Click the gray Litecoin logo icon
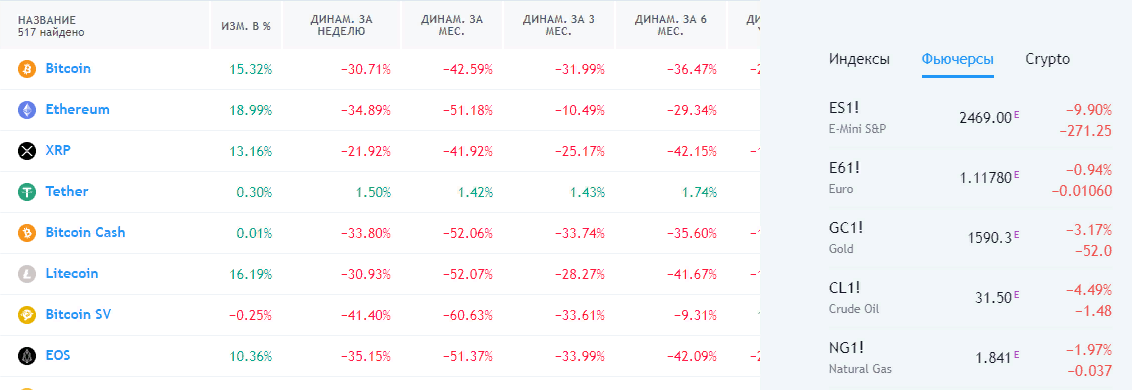This screenshot has width=1132, height=390. (x=27, y=274)
